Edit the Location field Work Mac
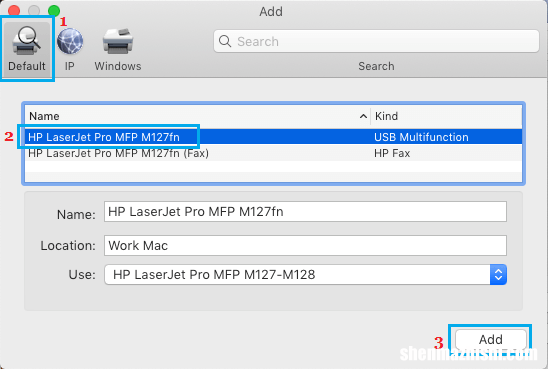This screenshot has height=369, width=548. pos(305,245)
